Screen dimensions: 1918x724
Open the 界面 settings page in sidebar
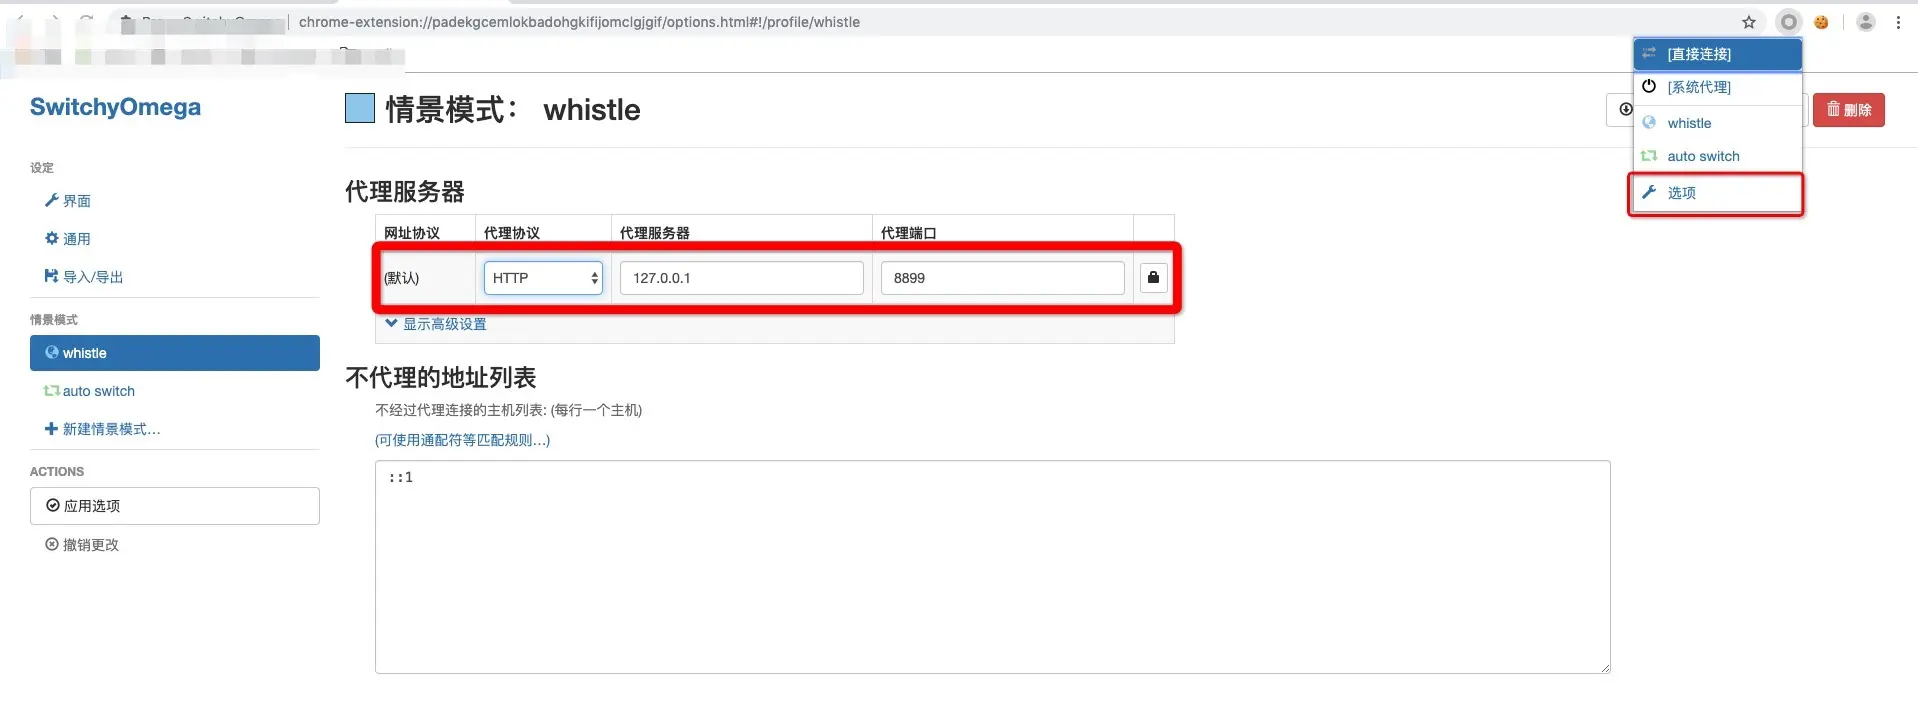[x=68, y=201]
